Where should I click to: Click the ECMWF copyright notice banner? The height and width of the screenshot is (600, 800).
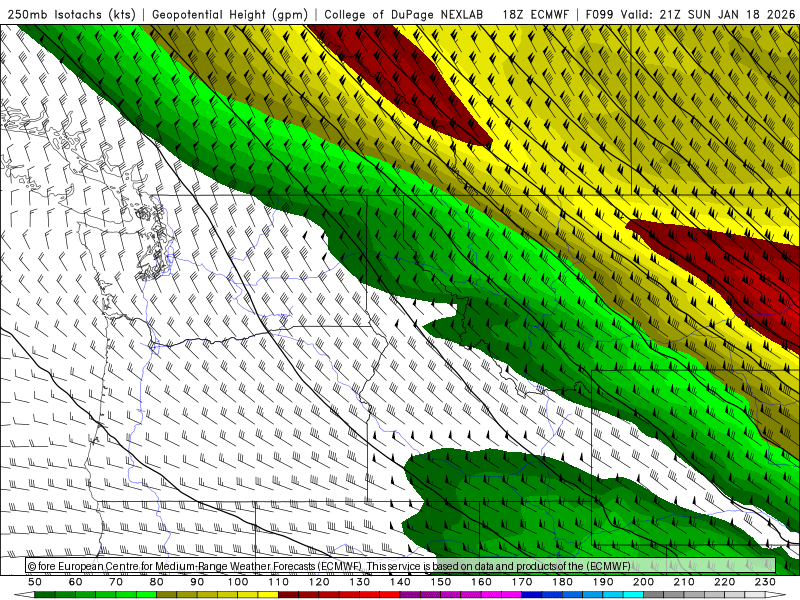point(401,566)
